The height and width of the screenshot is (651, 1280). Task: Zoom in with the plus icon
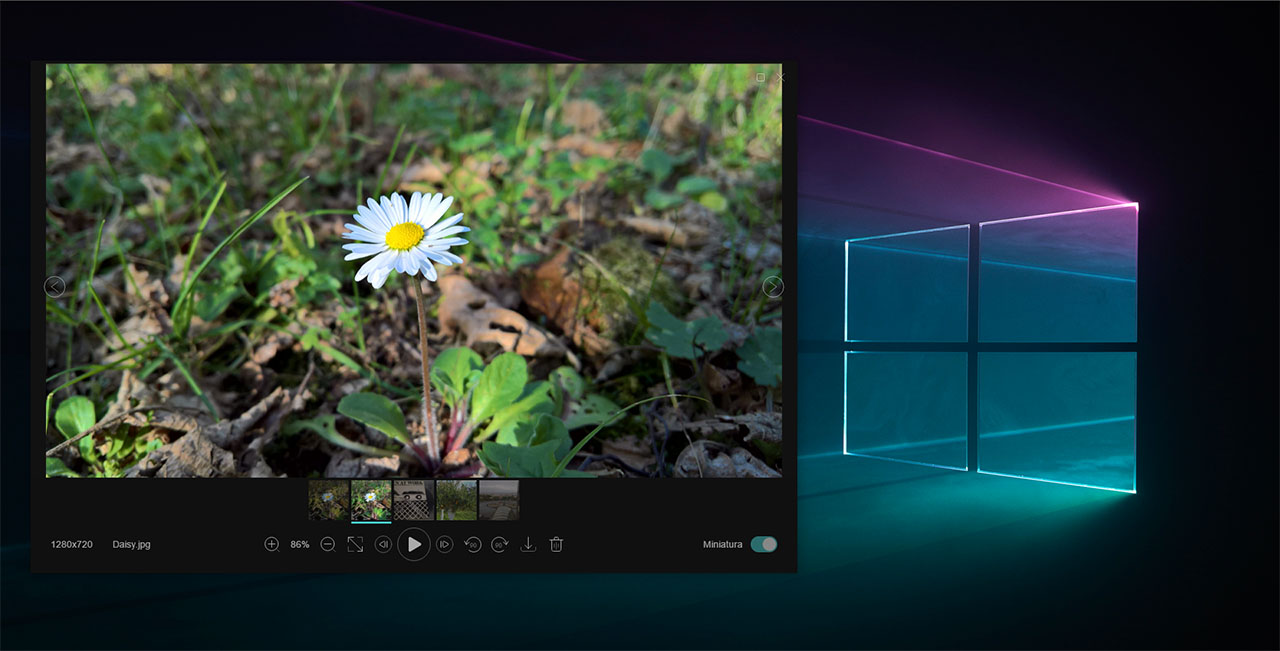point(271,544)
